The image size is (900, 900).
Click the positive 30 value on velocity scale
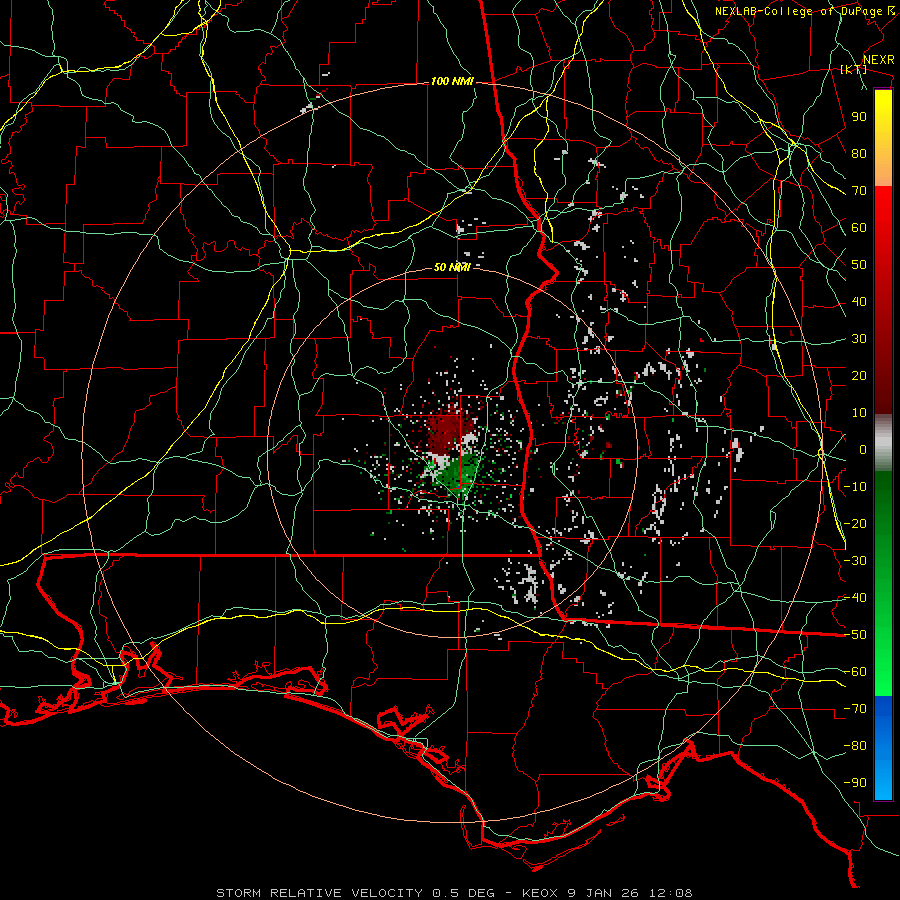point(859,339)
